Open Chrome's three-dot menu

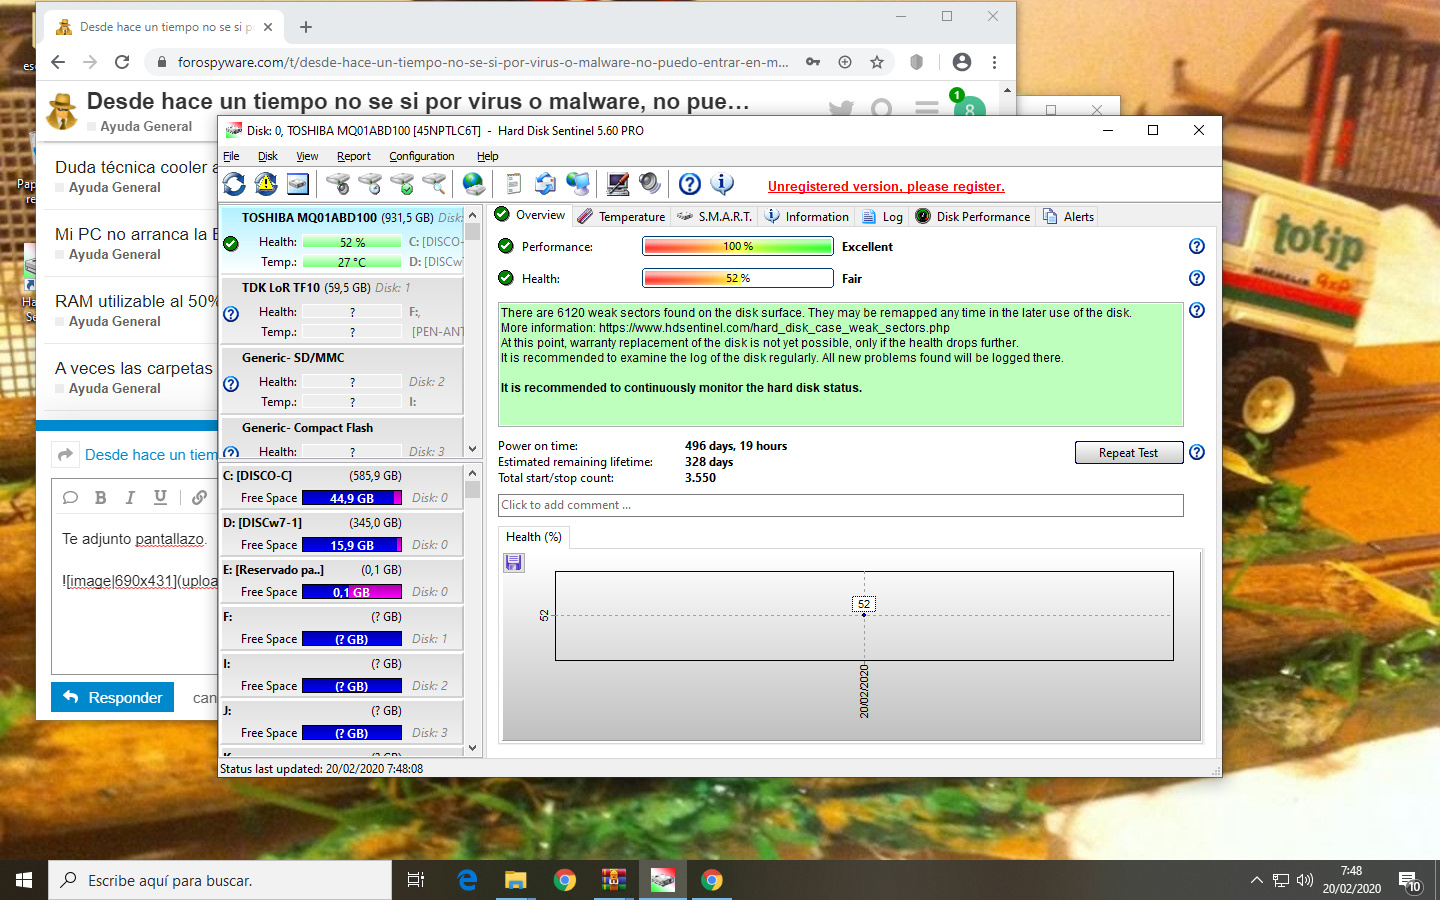click(994, 62)
